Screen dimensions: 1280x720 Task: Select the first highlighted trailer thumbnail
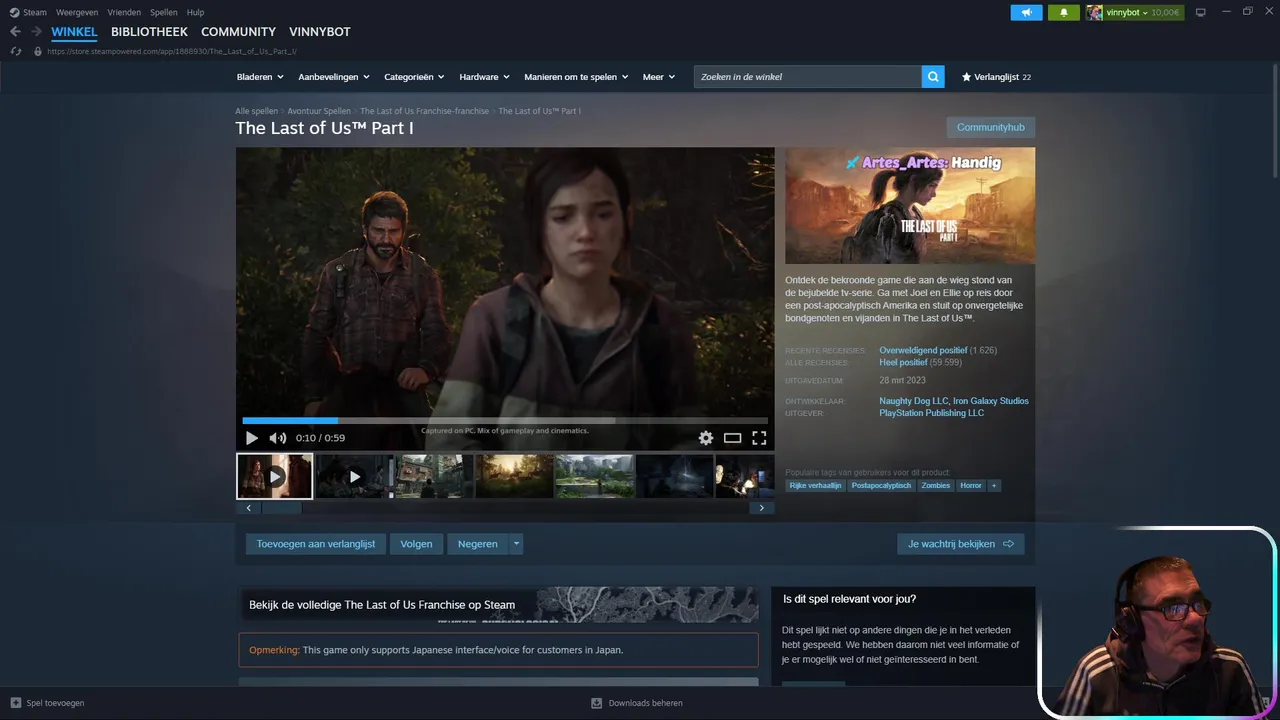click(x=275, y=476)
